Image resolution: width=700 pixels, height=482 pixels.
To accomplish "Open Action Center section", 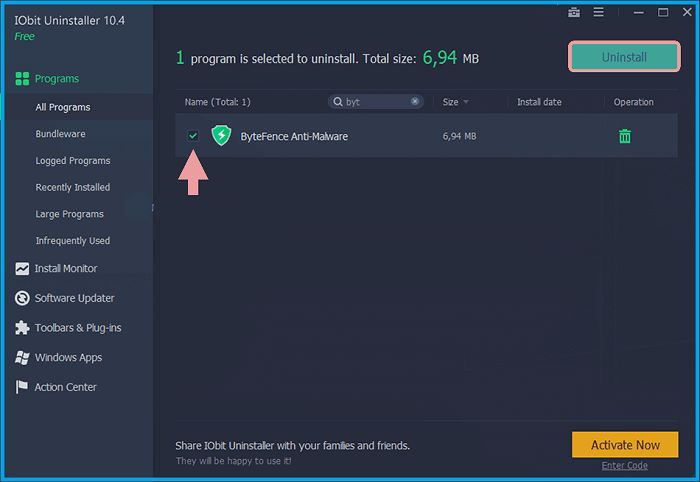I will [x=65, y=387].
